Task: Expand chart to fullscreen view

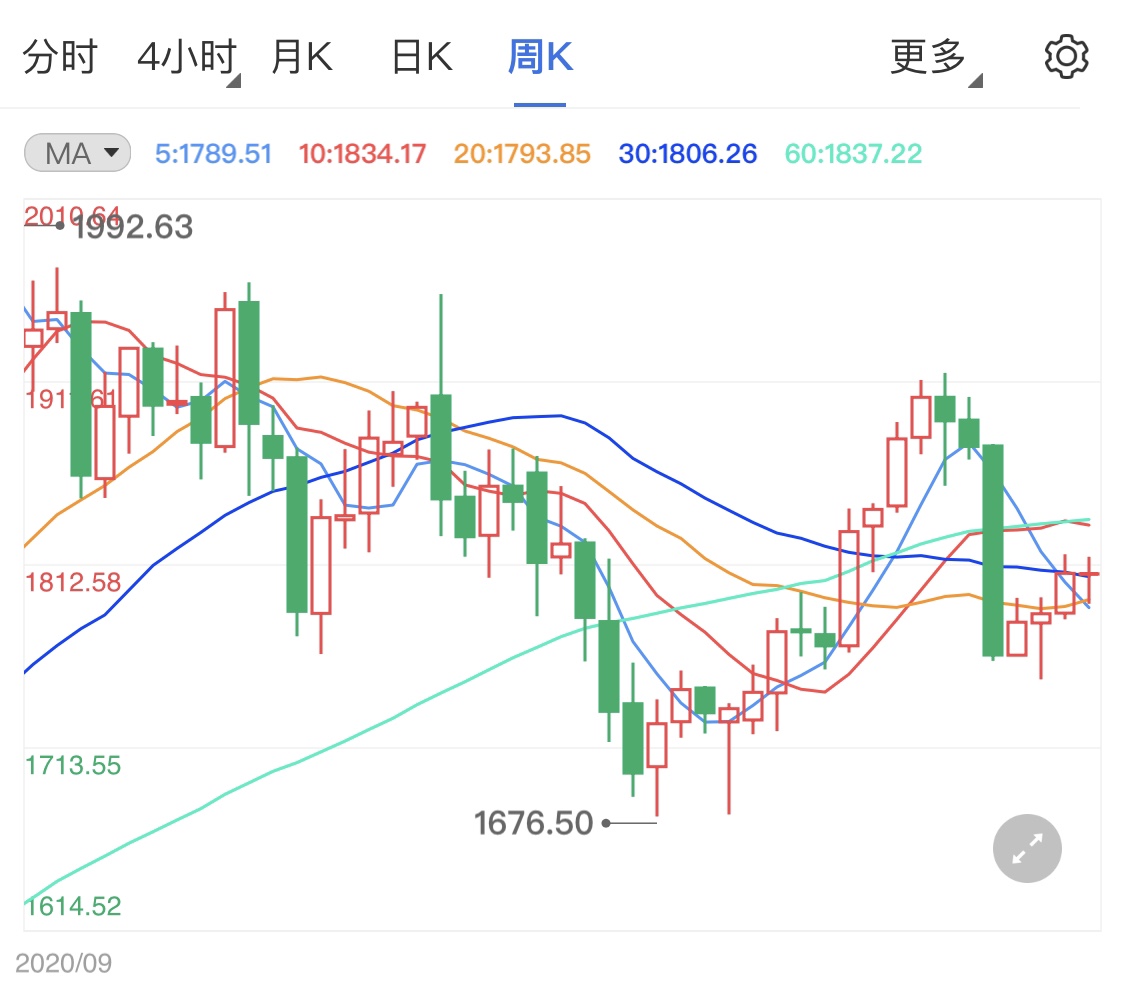Action: tap(1027, 848)
